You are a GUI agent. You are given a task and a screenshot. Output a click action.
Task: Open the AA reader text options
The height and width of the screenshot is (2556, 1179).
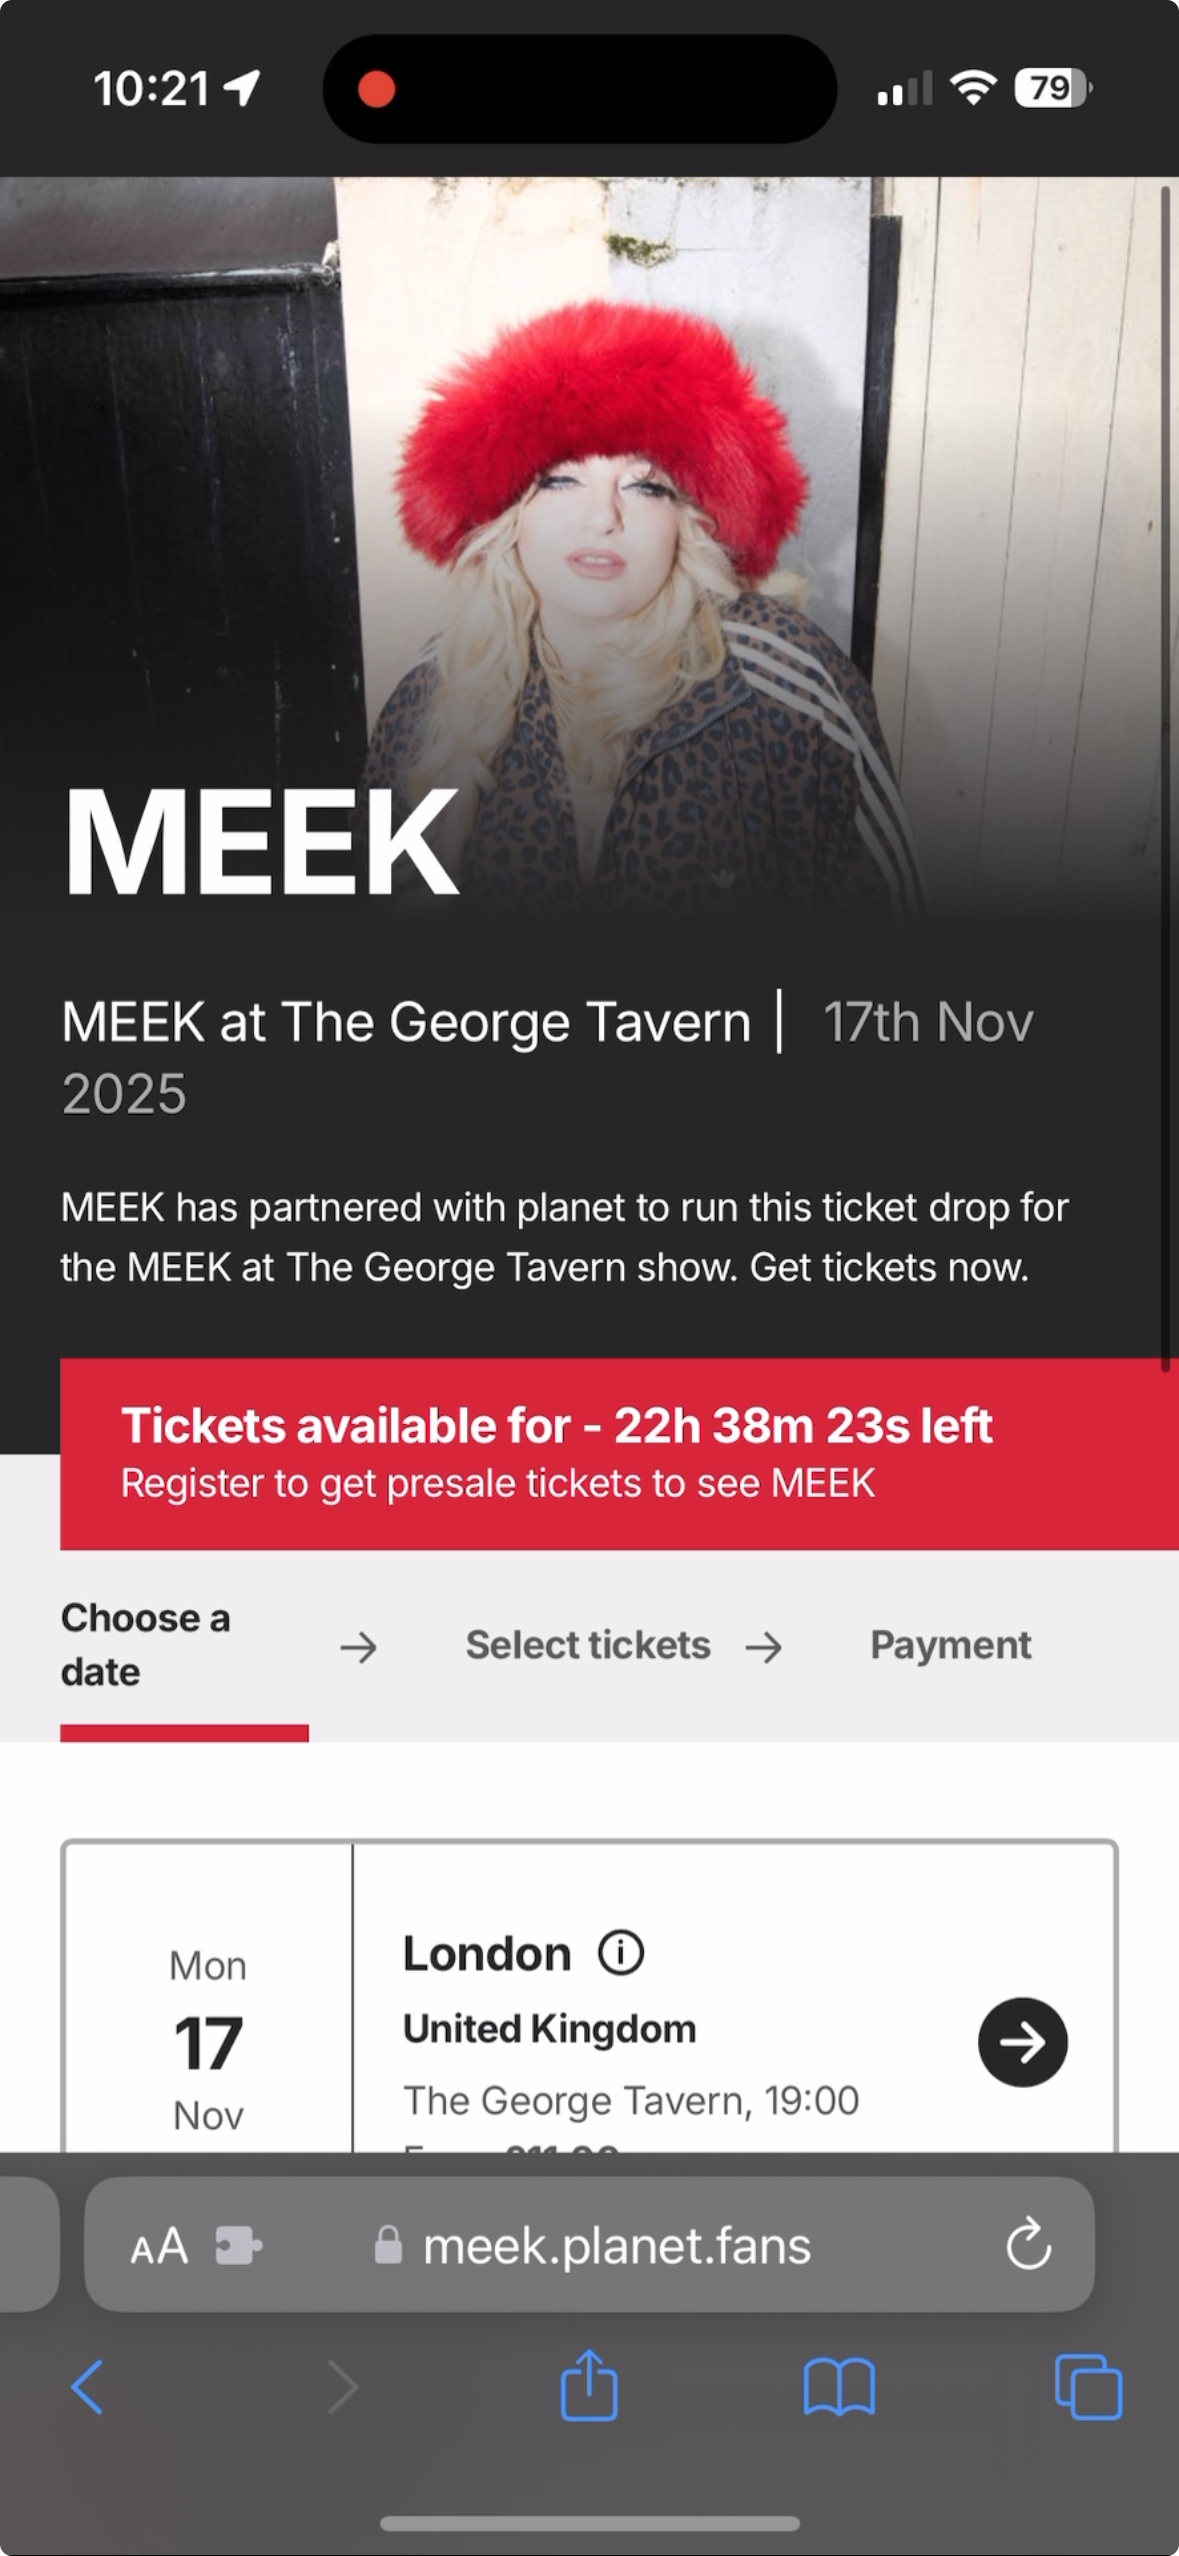tap(159, 2246)
